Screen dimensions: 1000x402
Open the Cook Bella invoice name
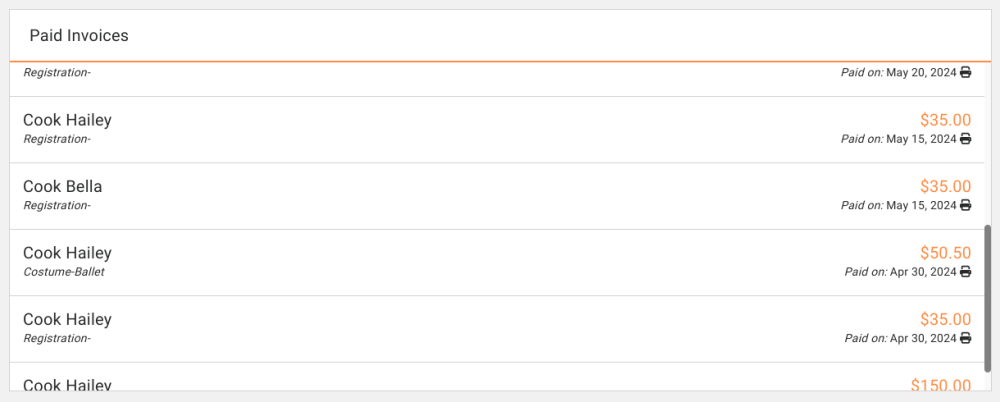pyautogui.click(x=63, y=187)
